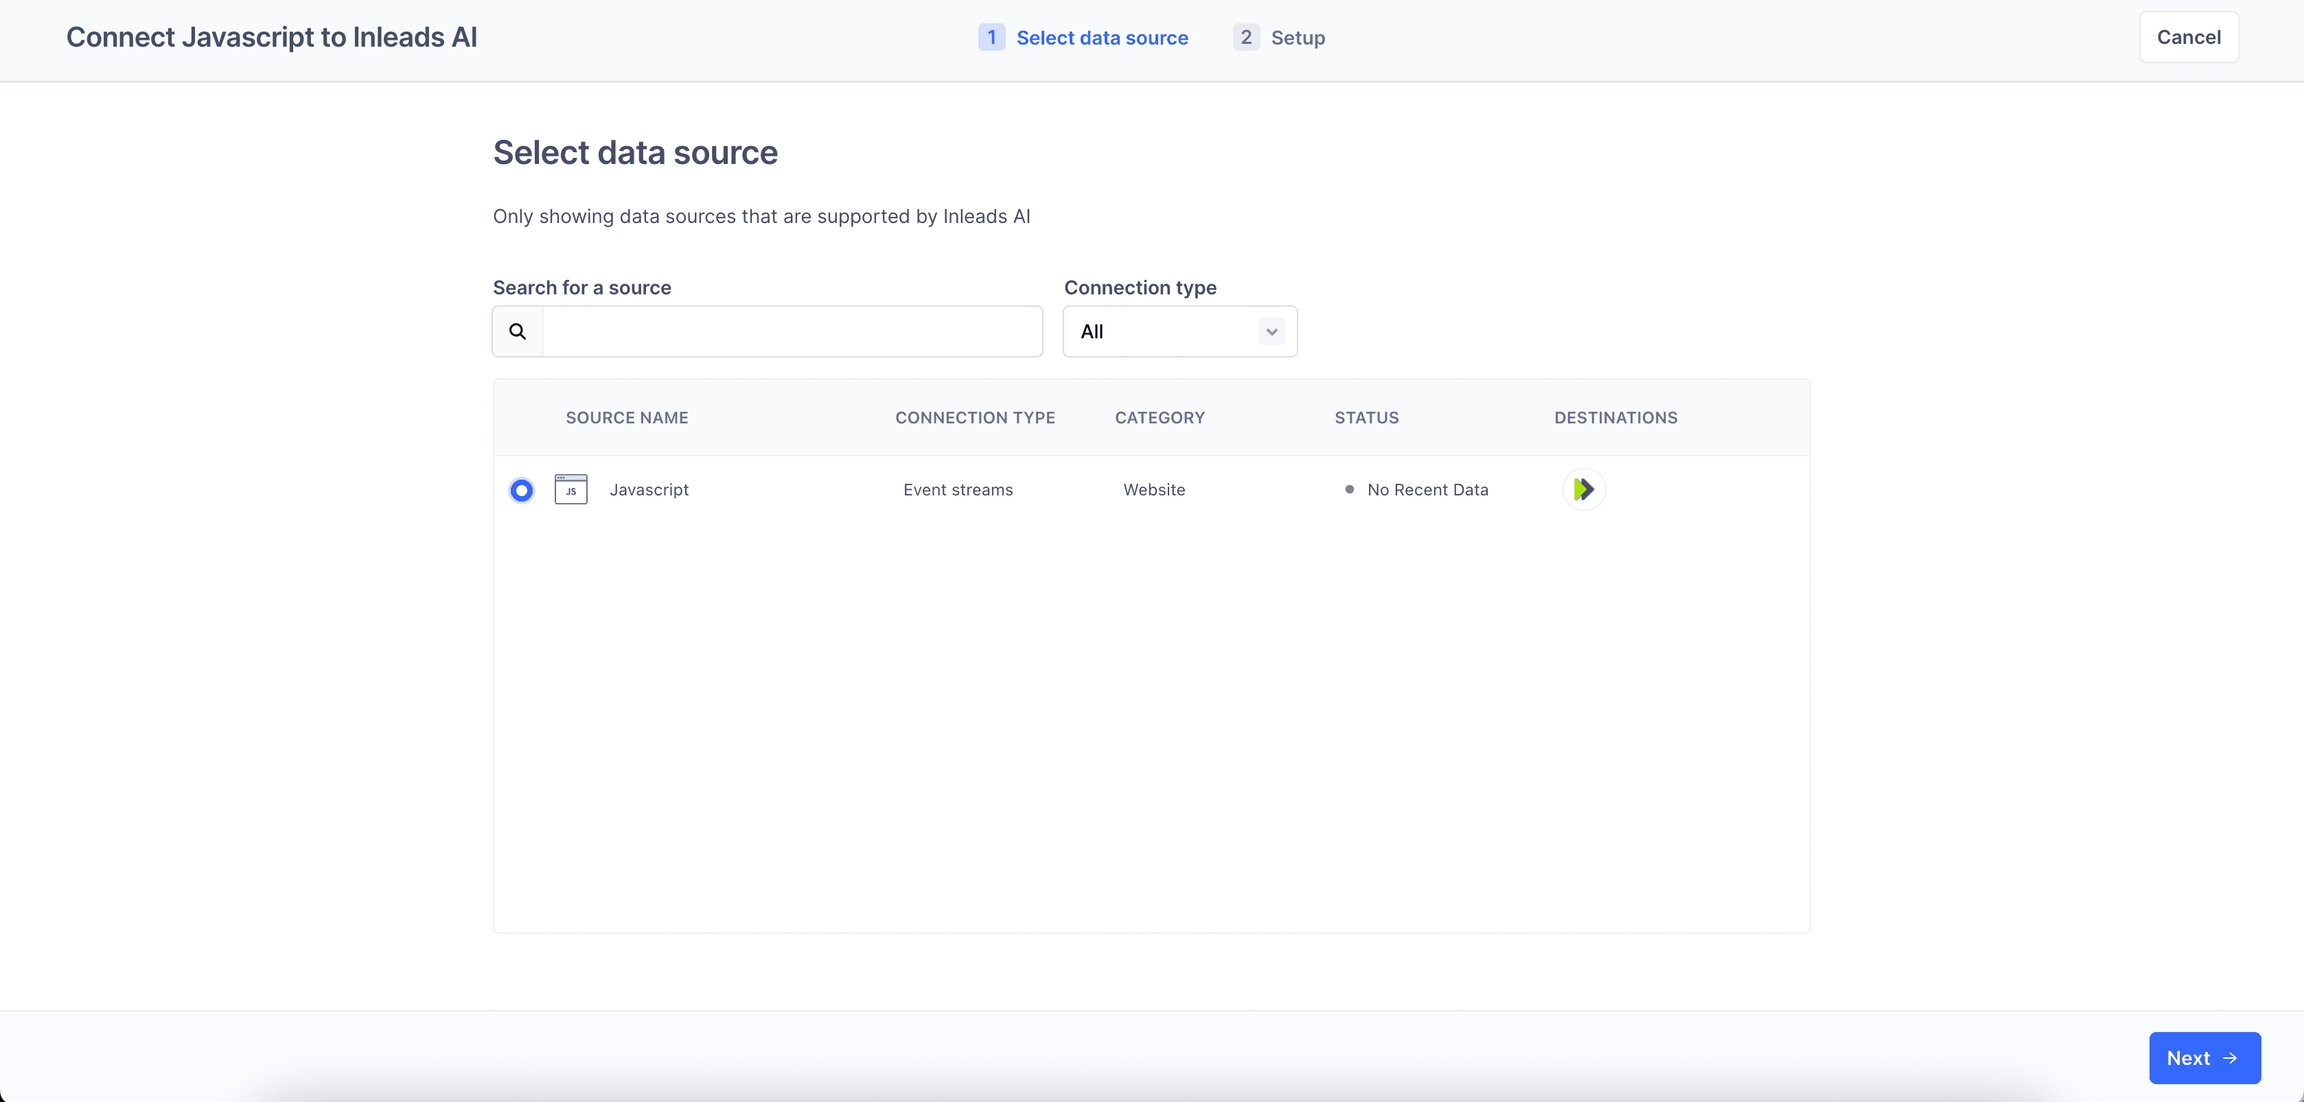Click step number 2 badge
The image size is (2304, 1102).
(1245, 37)
